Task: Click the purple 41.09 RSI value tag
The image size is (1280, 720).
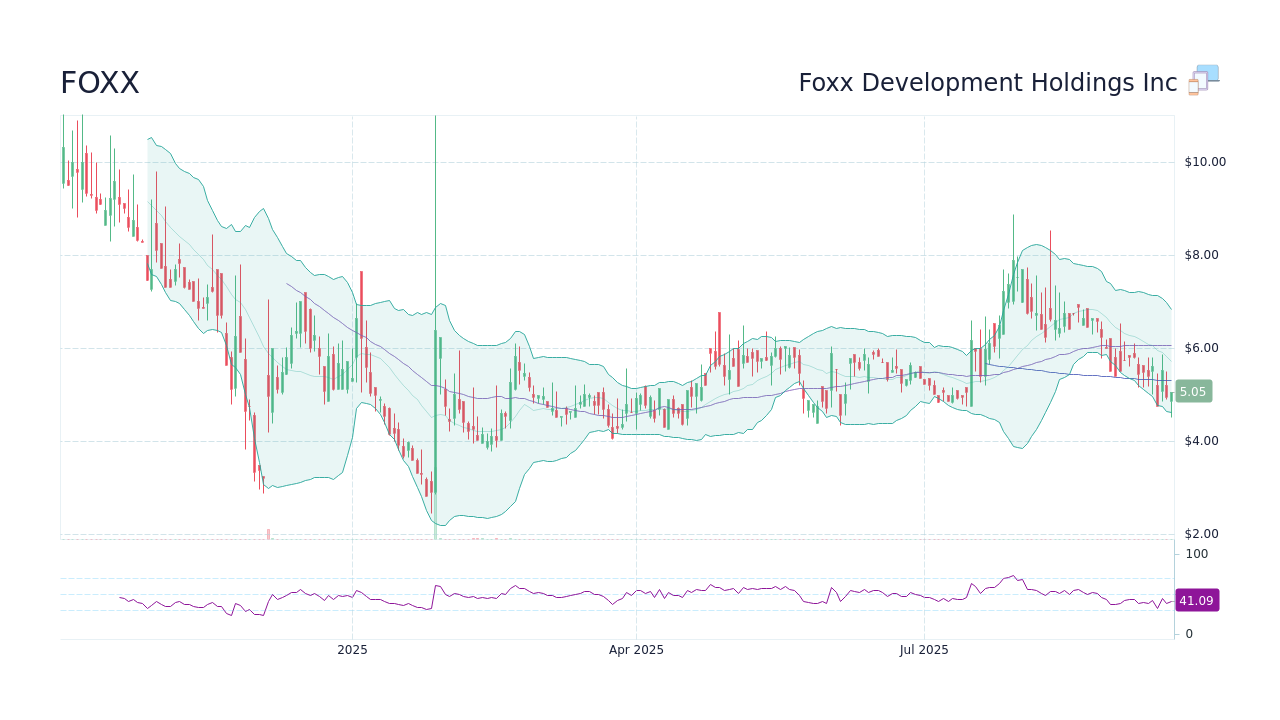Action: (x=1196, y=601)
